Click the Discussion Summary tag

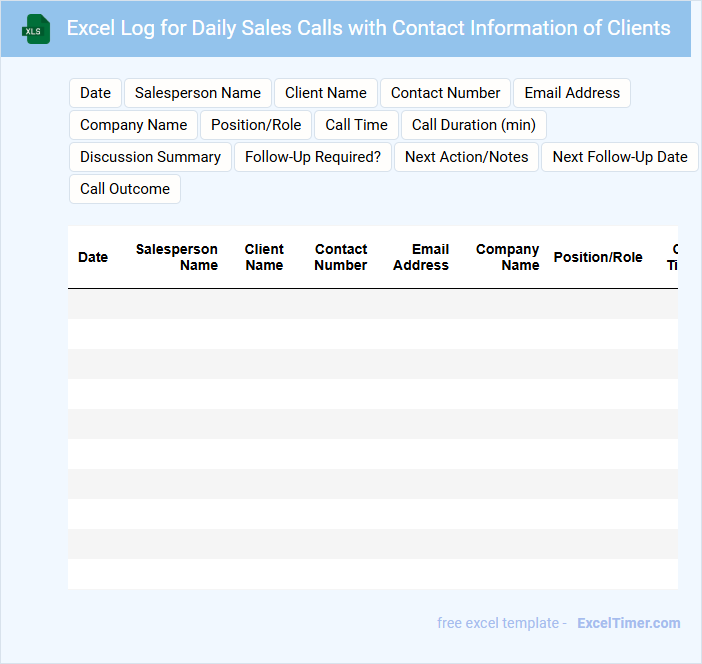click(150, 157)
